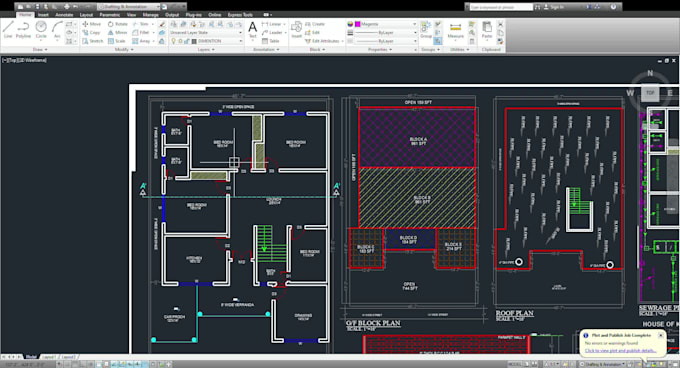This screenshot has width=680, height=368.
Task: Activate the Measure utility
Action: pos(455,30)
